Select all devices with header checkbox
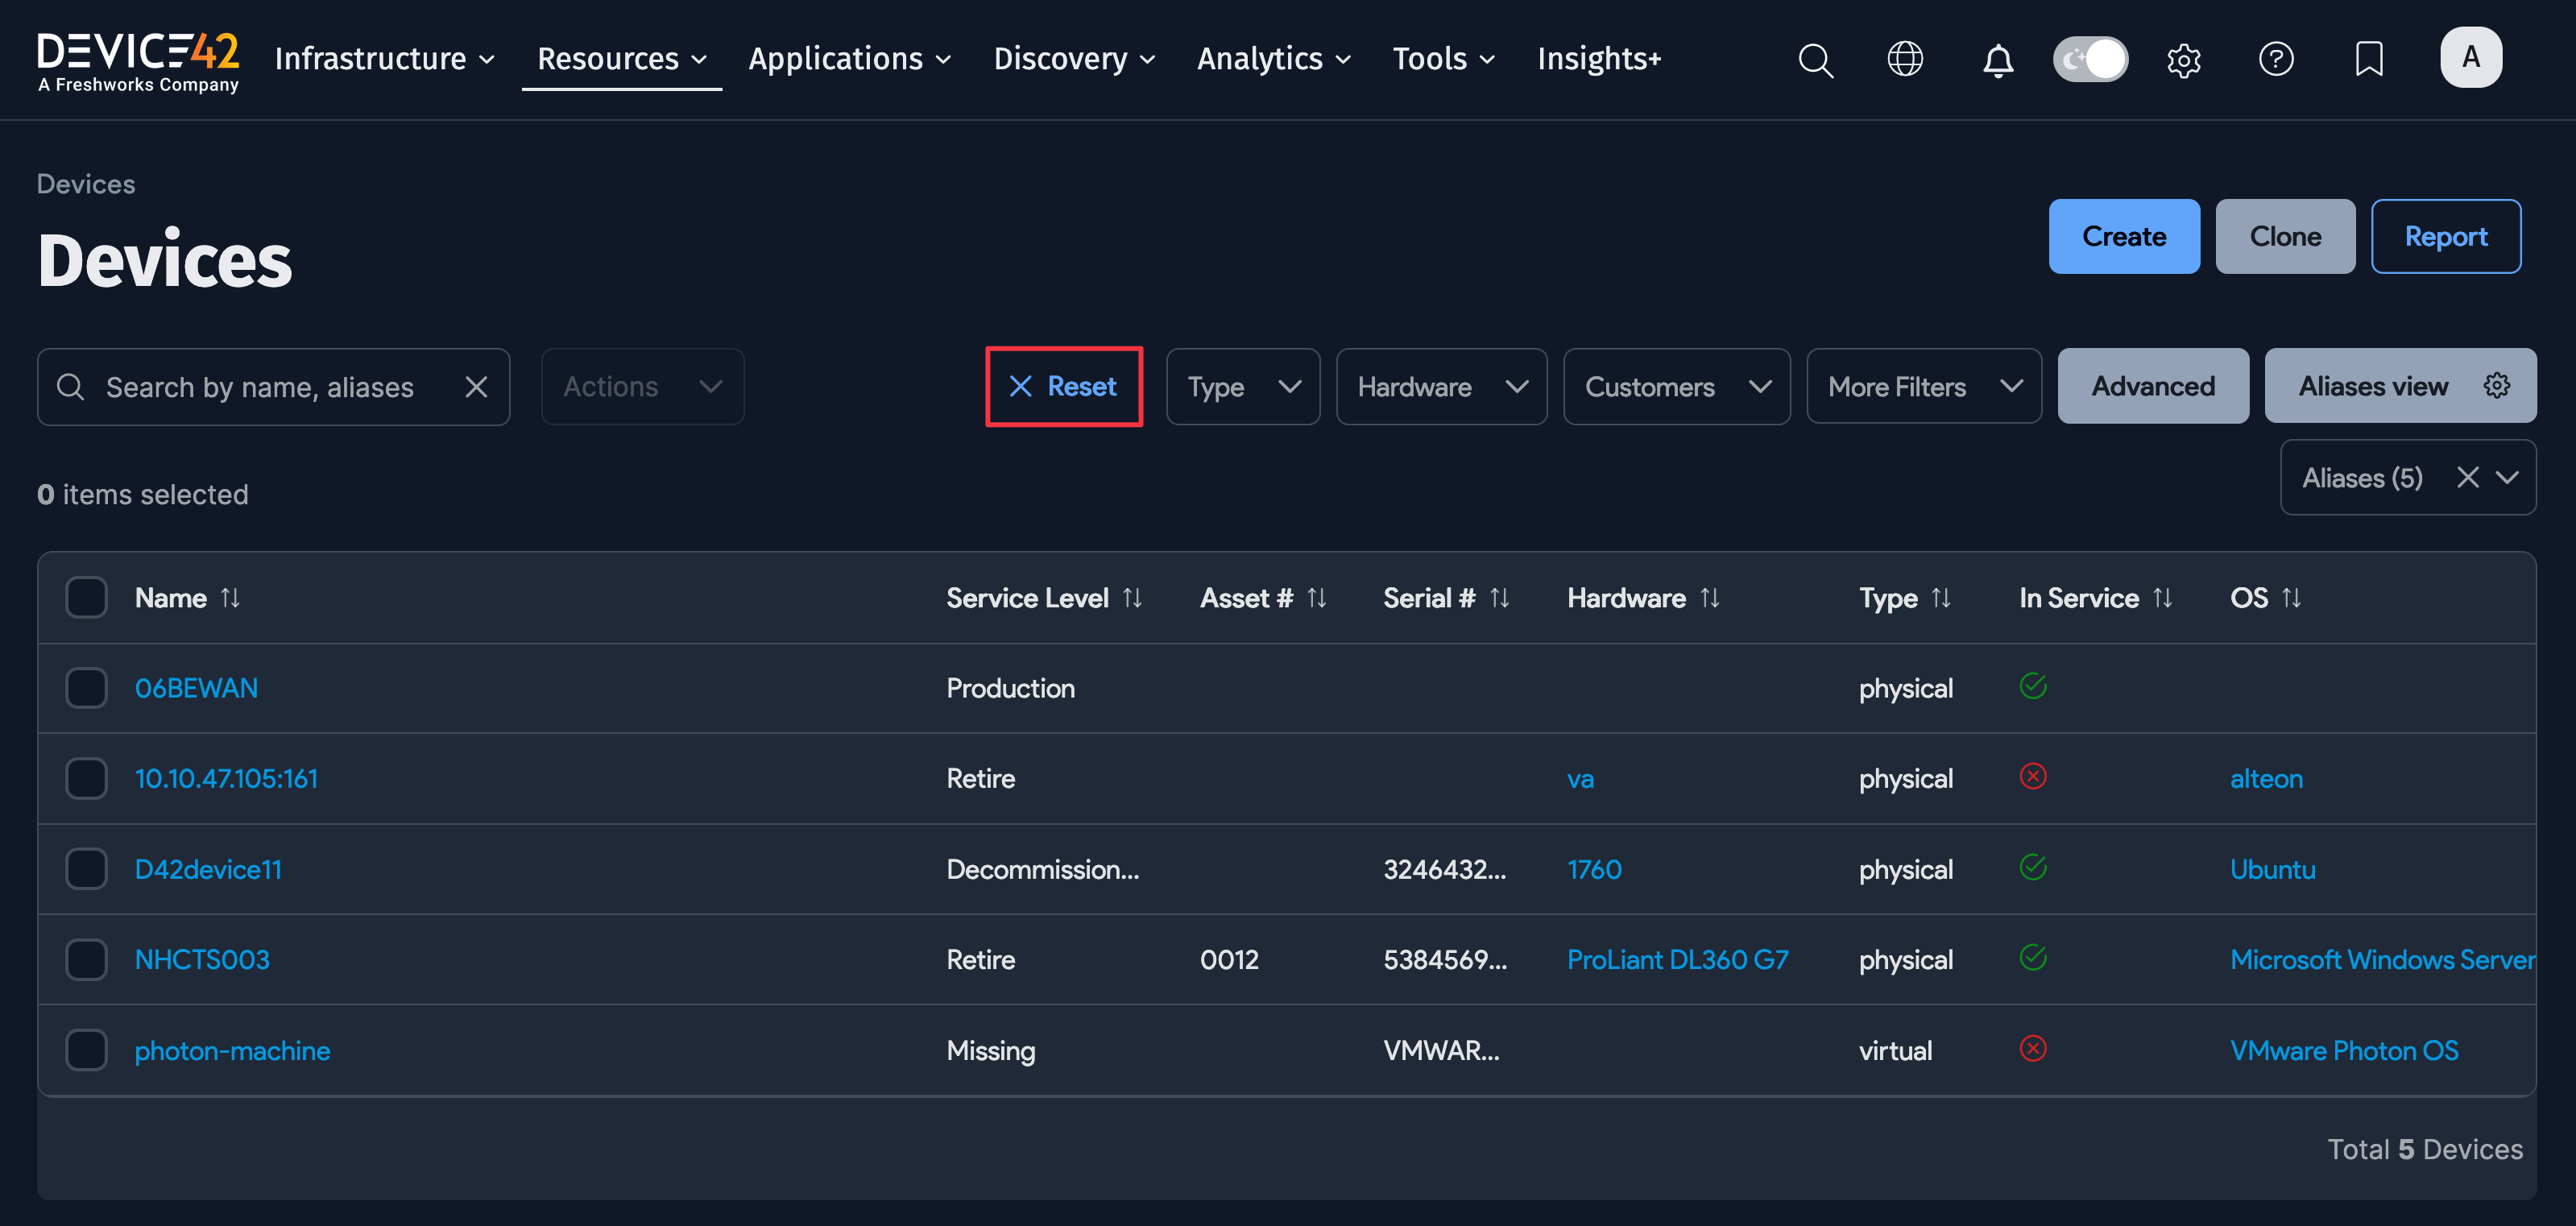Image resolution: width=2576 pixels, height=1226 pixels. [87, 597]
